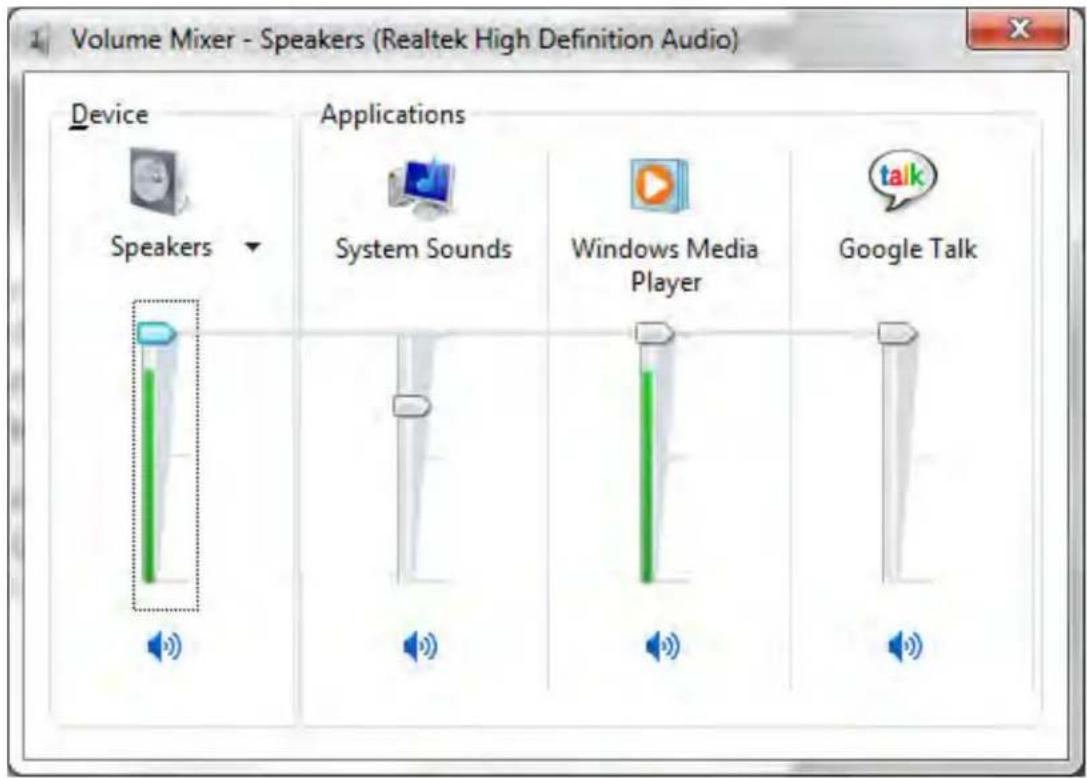
Task: Click the Google Talk label
Action: click(x=907, y=249)
